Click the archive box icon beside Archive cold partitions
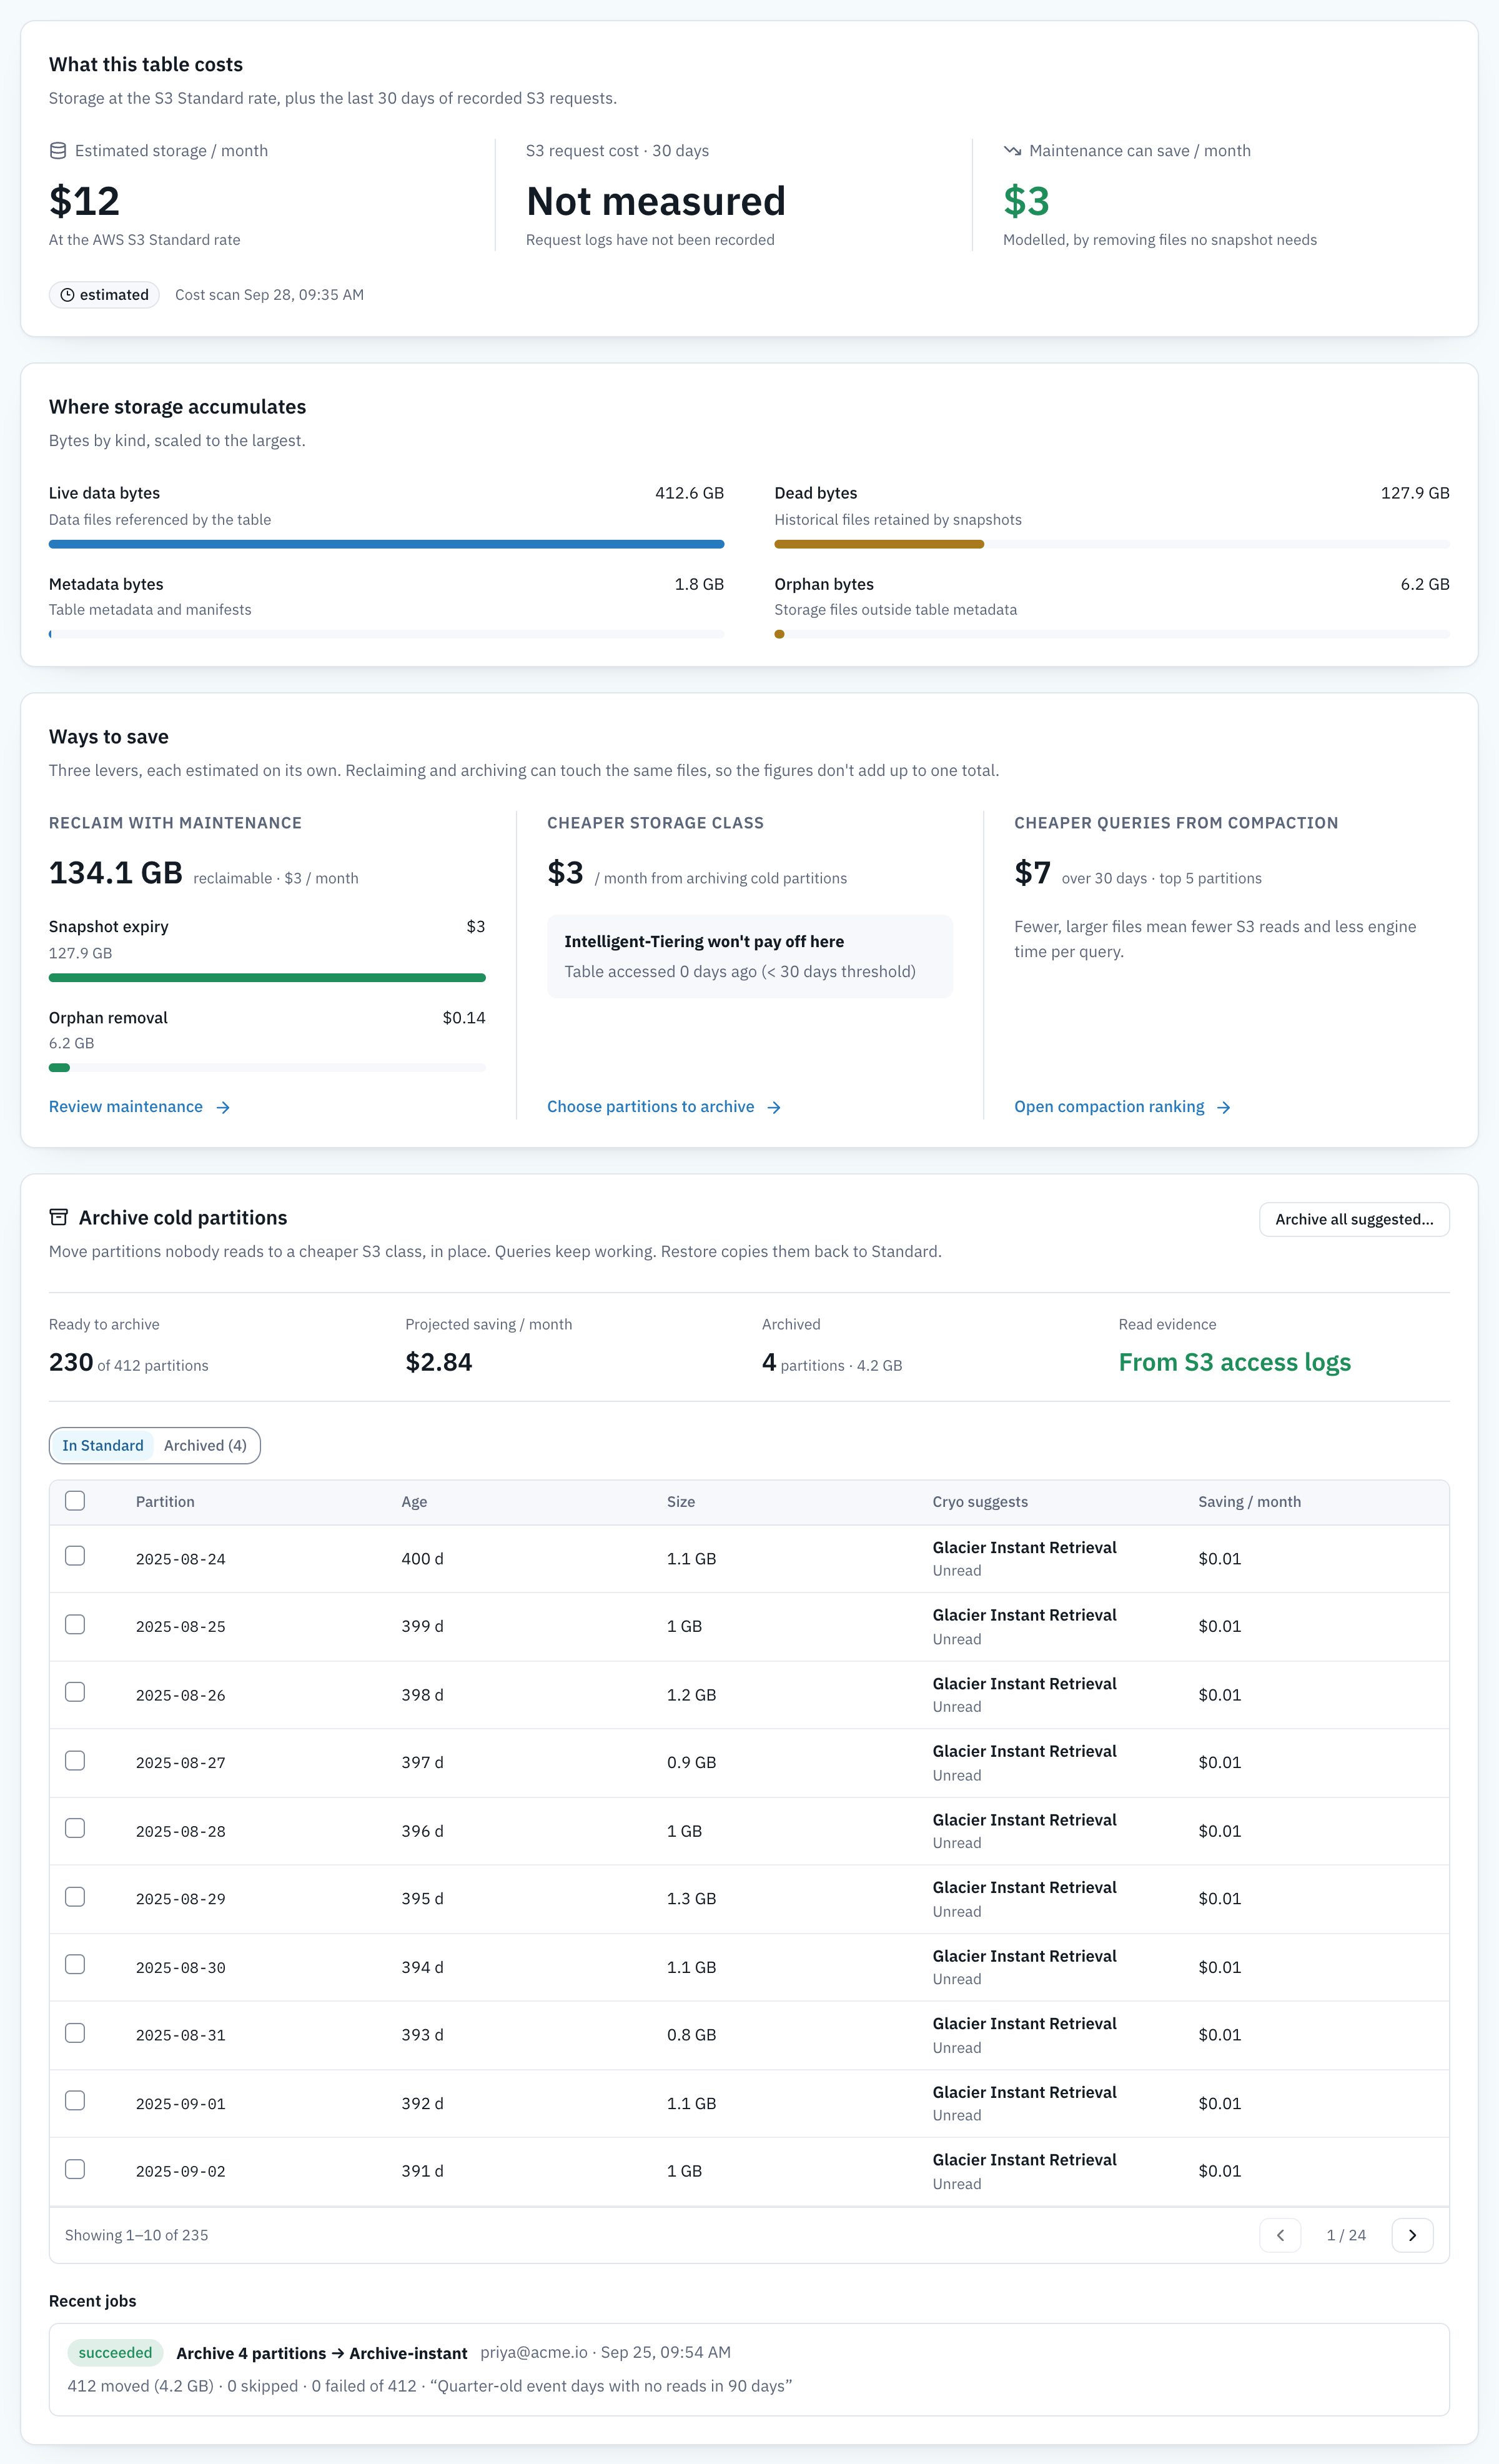 click(x=59, y=1217)
